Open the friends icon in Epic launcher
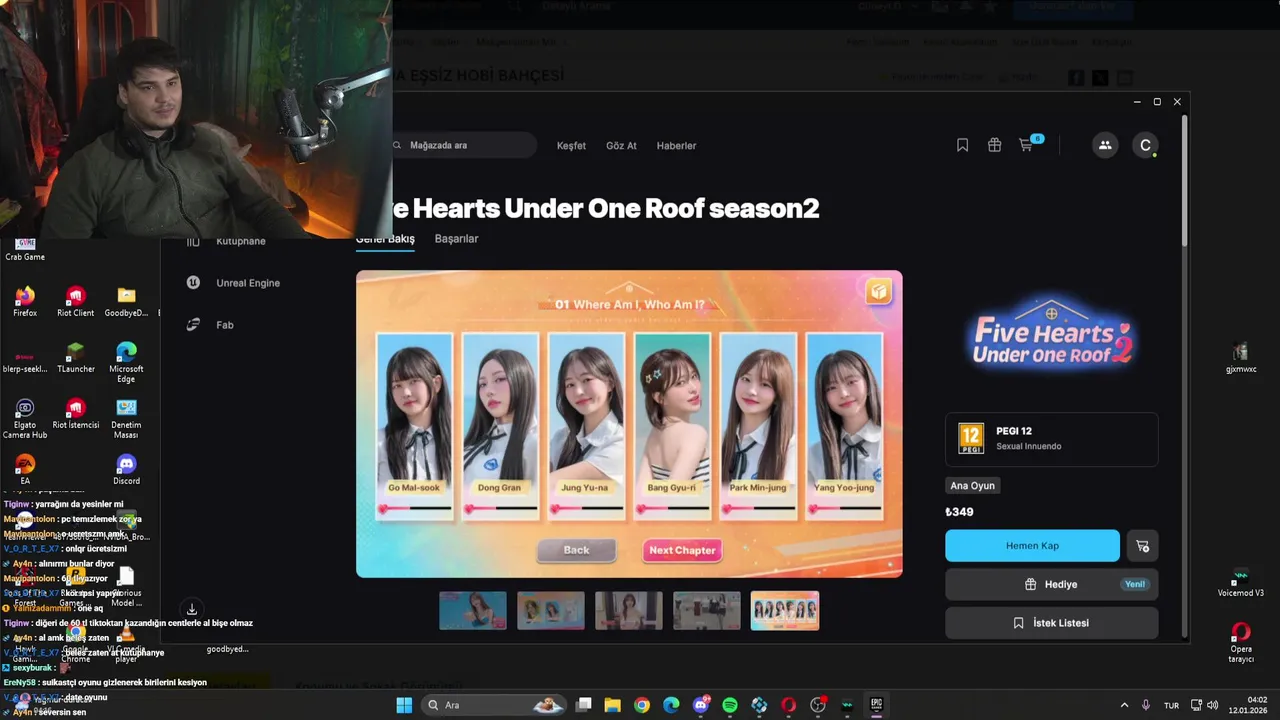Image resolution: width=1280 pixels, height=720 pixels. (x=1105, y=145)
